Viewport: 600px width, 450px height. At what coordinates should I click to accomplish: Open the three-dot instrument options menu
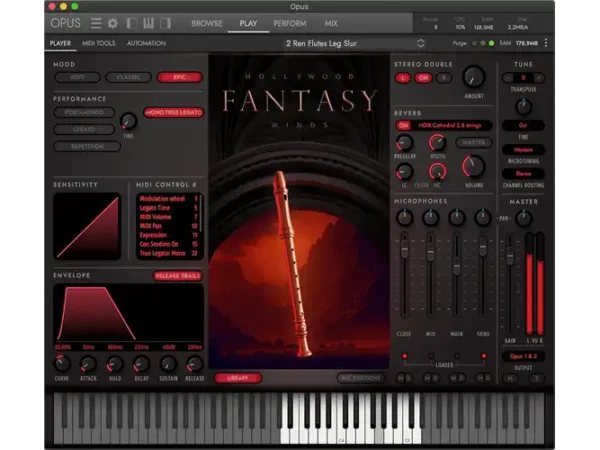[x=546, y=43]
